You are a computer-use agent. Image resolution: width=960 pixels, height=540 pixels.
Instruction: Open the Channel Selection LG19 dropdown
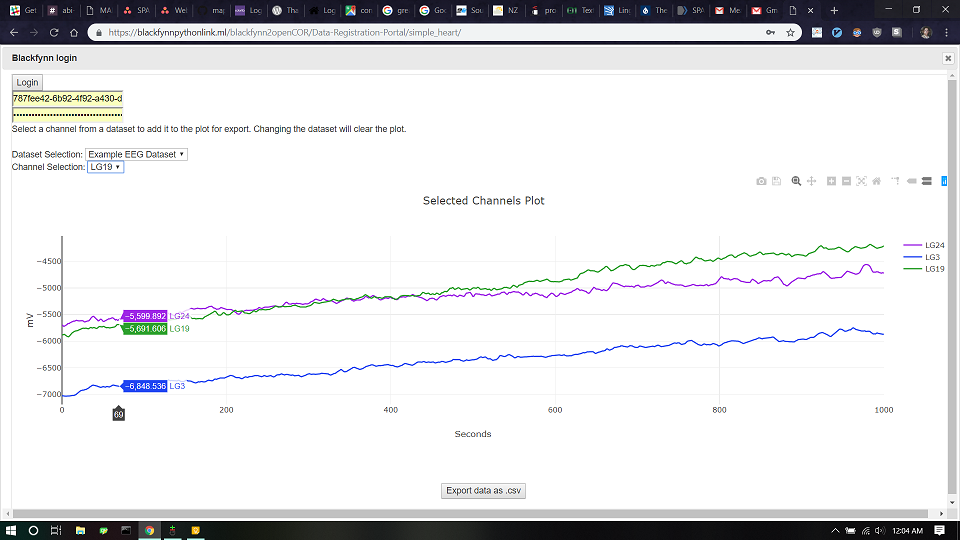tap(105, 167)
